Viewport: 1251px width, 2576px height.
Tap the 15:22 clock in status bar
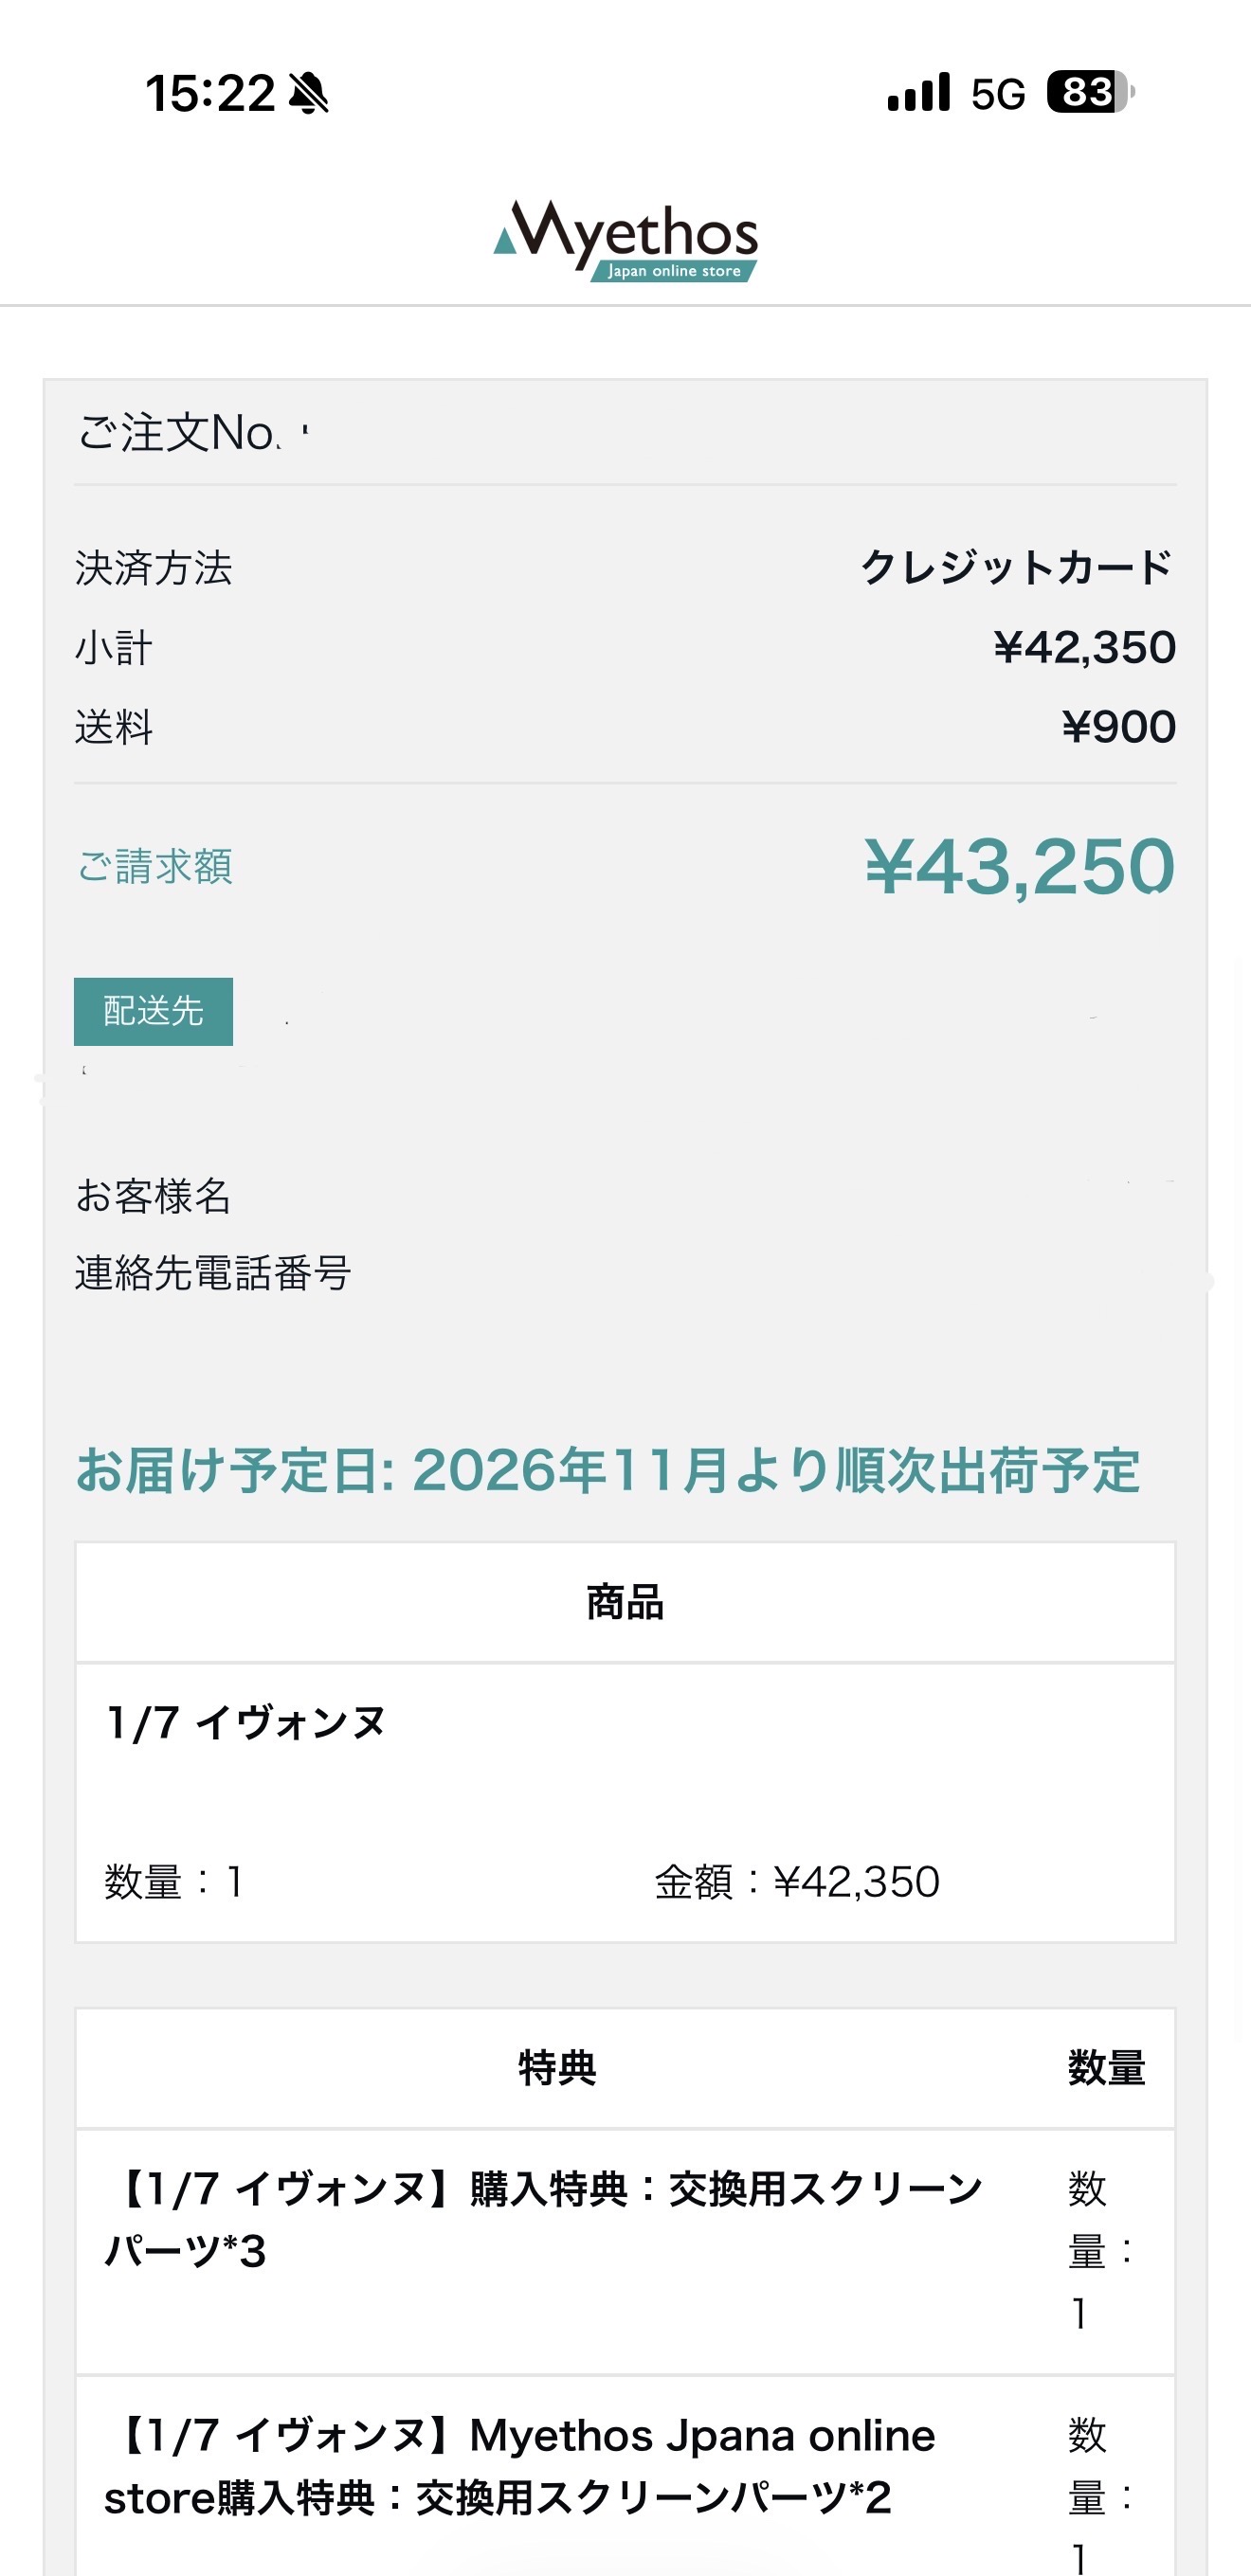[x=210, y=93]
